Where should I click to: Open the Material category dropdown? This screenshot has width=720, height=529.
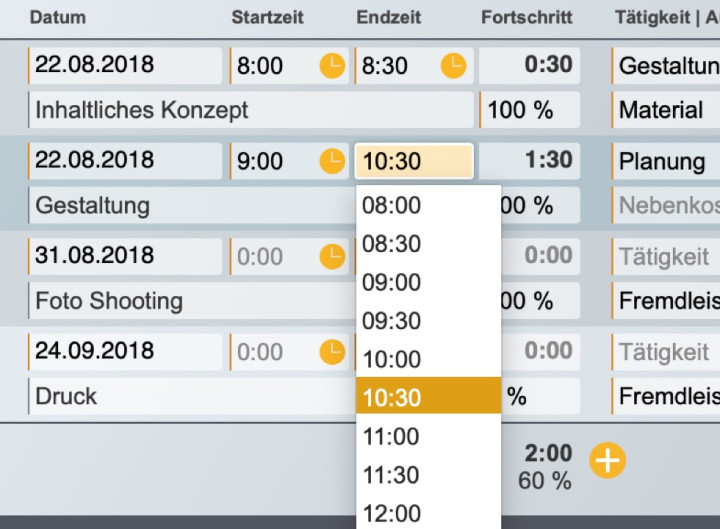tap(667, 110)
